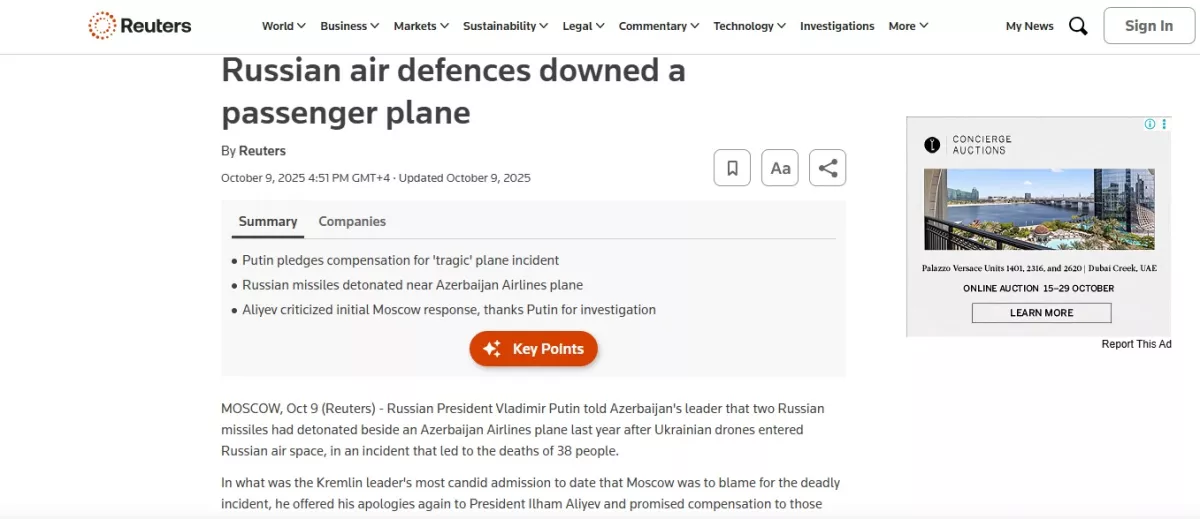This screenshot has width=1200, height=519.
Task: Click the sparkle Key Points button
Action: coord(534,349)
